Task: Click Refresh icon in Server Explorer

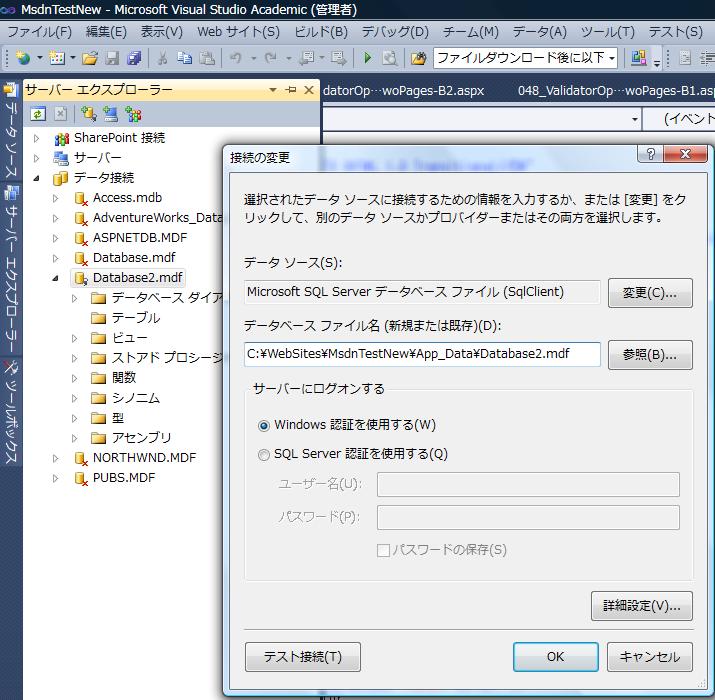Action: [38, 114]
